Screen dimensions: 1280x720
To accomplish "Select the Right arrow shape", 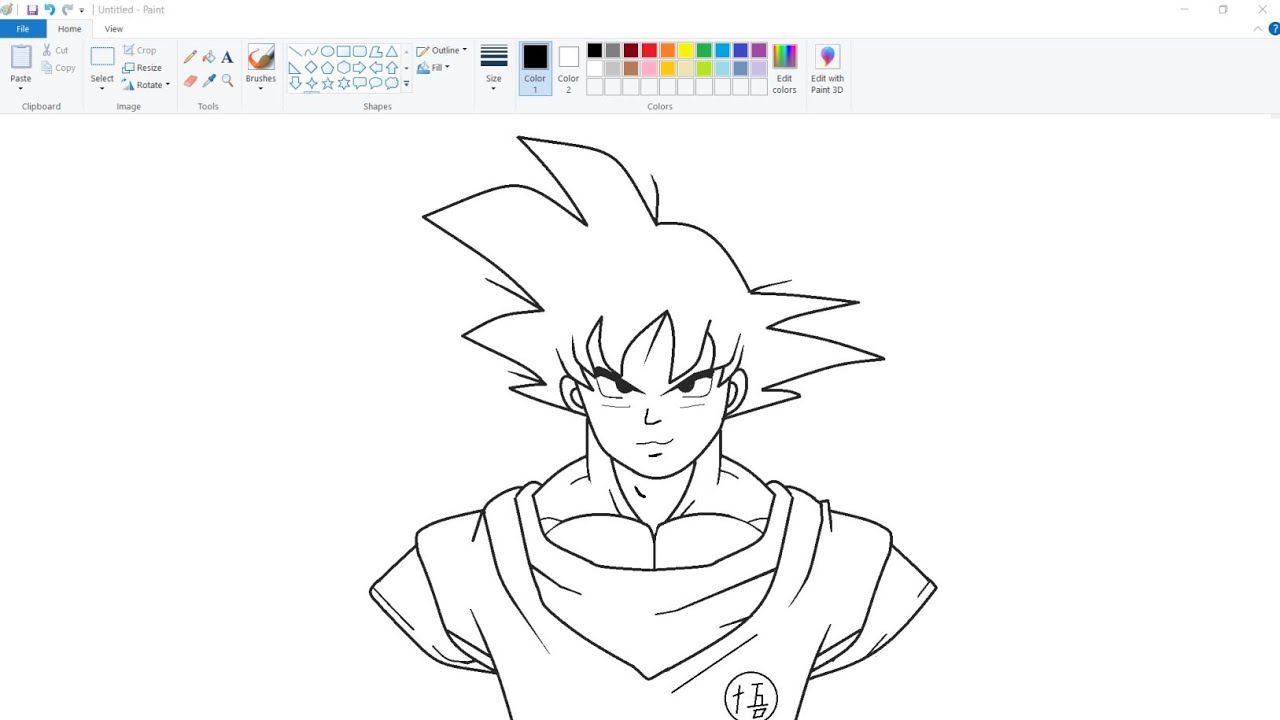I will pyautogui.click(x=360, y=68).
